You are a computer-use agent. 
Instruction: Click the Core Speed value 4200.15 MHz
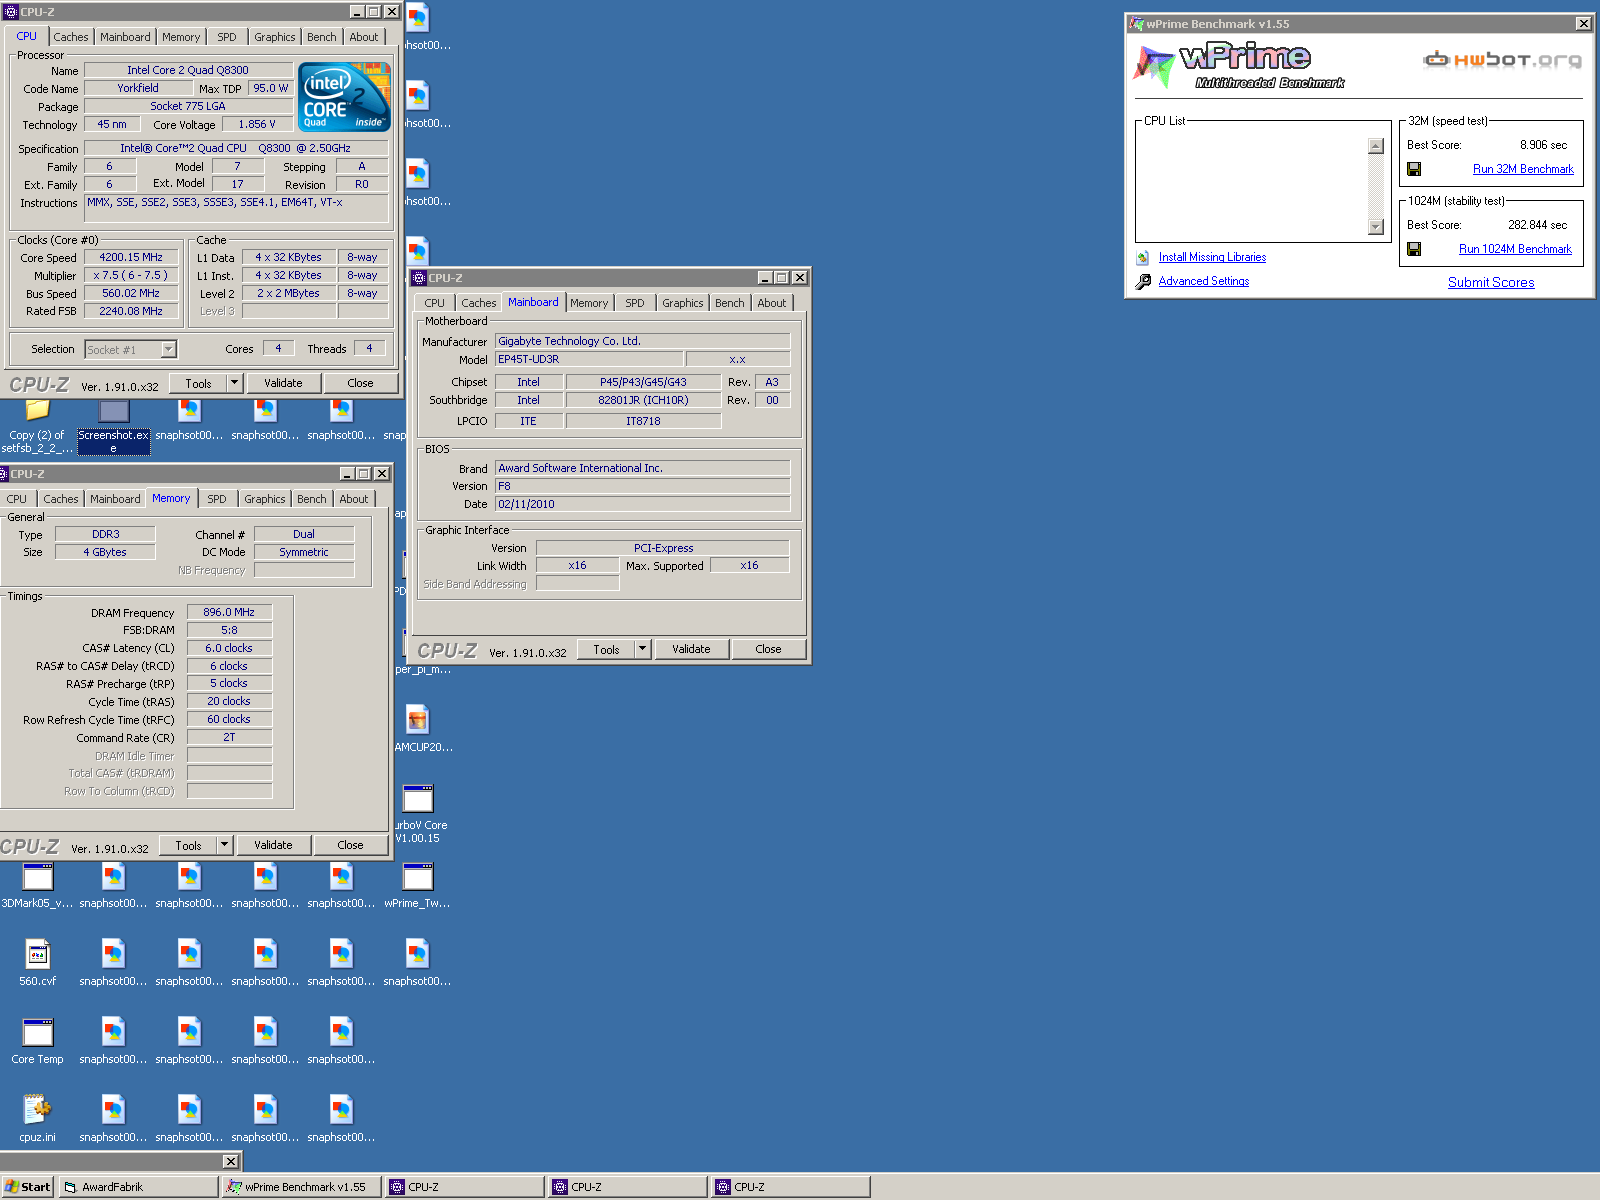[131, 257]
